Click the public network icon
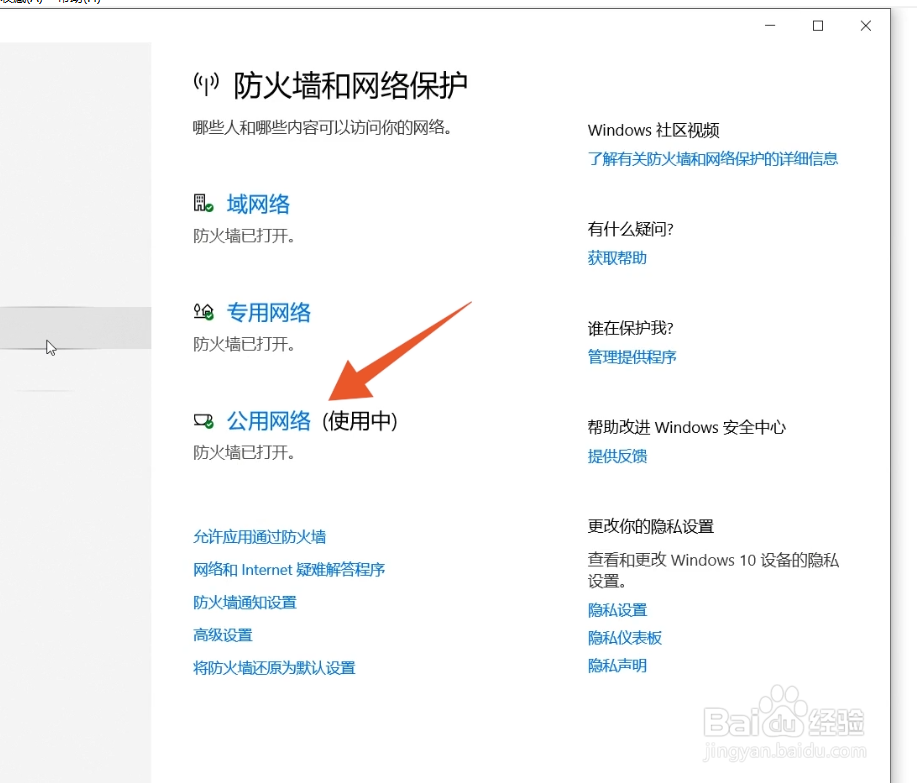This screenshot has width=917, height=783. 203,420
